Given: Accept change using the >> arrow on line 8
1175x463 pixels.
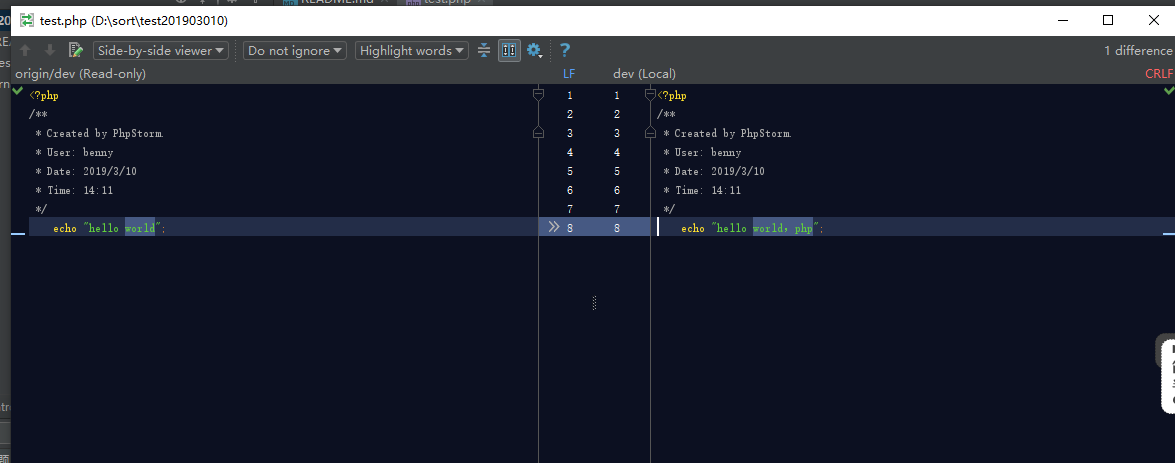Looking at the screenshot, I should [x=554, y=227].
